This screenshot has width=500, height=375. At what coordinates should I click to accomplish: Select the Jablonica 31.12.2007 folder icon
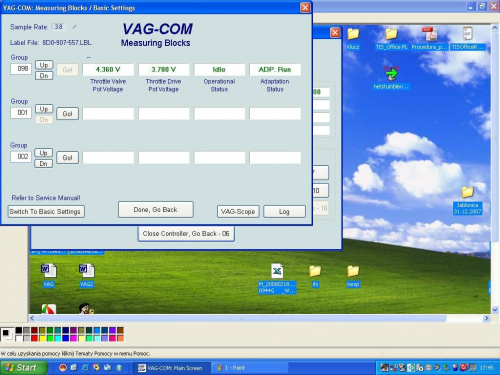click(467, 192)
